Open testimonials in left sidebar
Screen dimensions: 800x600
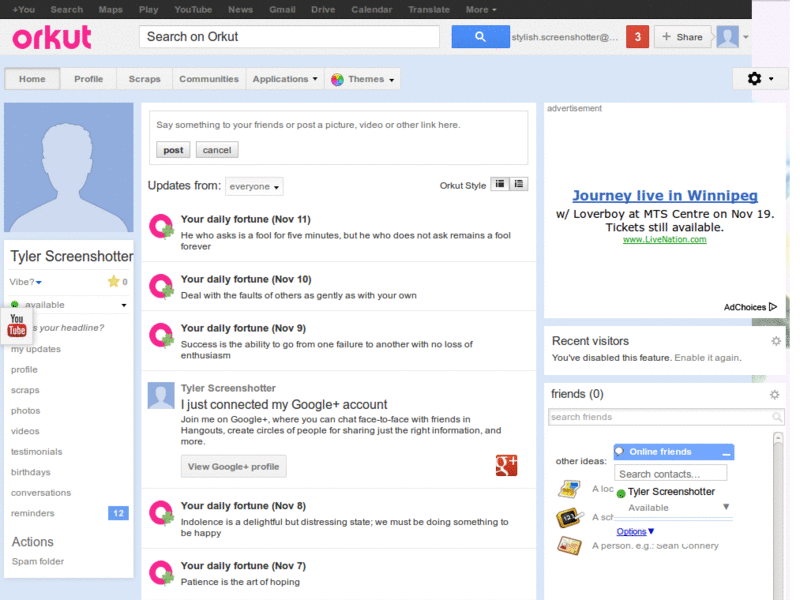coord(36,452)
